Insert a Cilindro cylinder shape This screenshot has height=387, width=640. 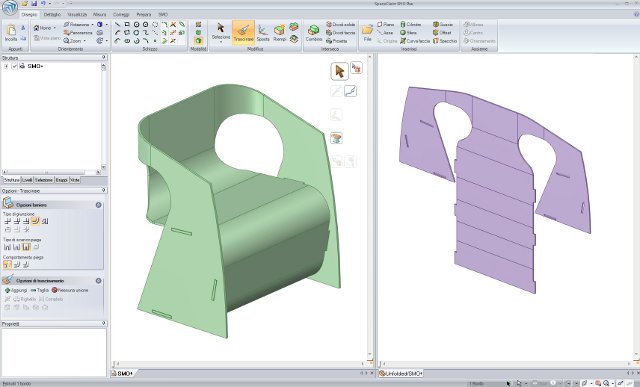click(x=411, y=24)
